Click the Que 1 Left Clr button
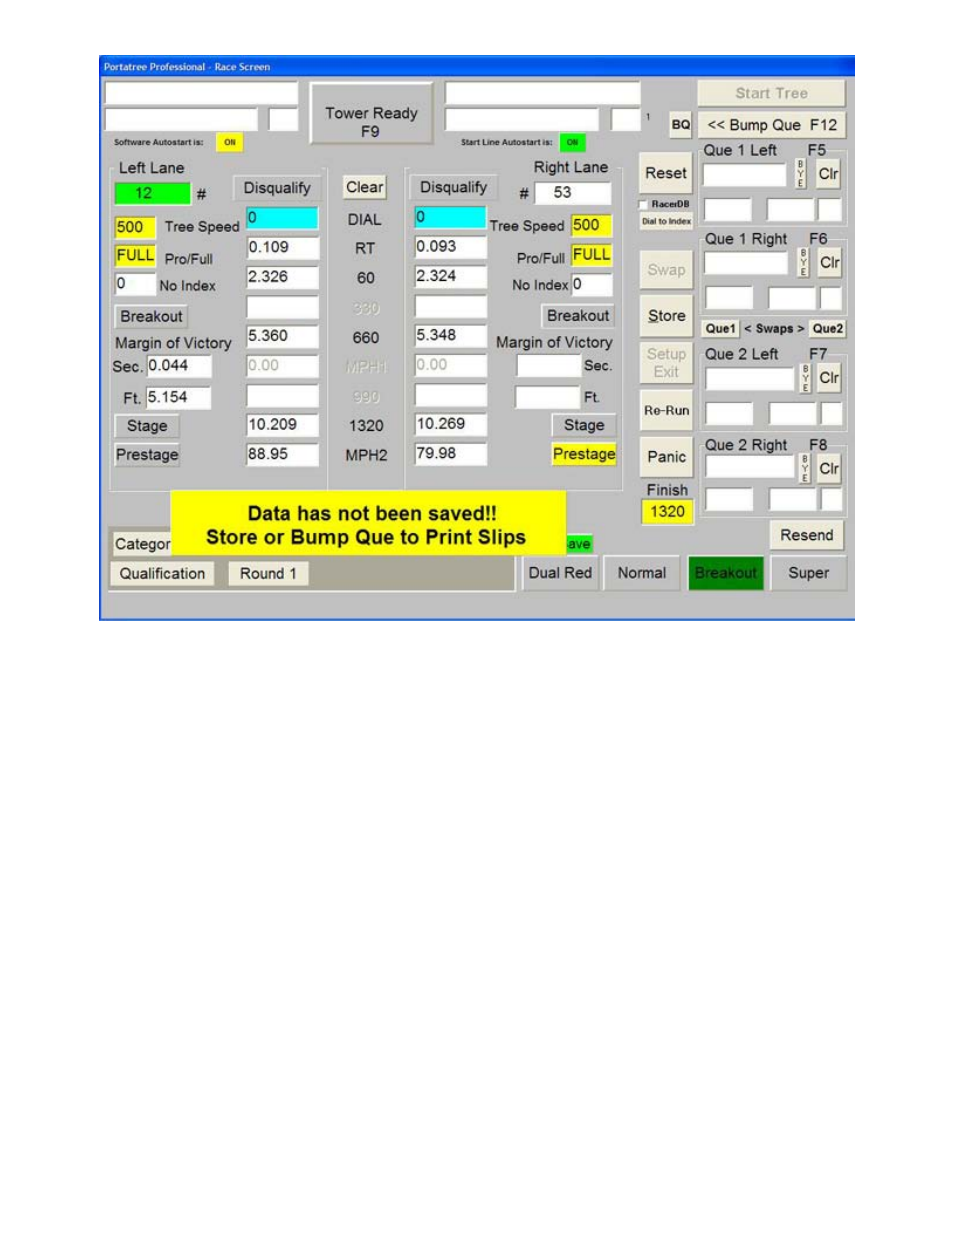 click(829, 174)
